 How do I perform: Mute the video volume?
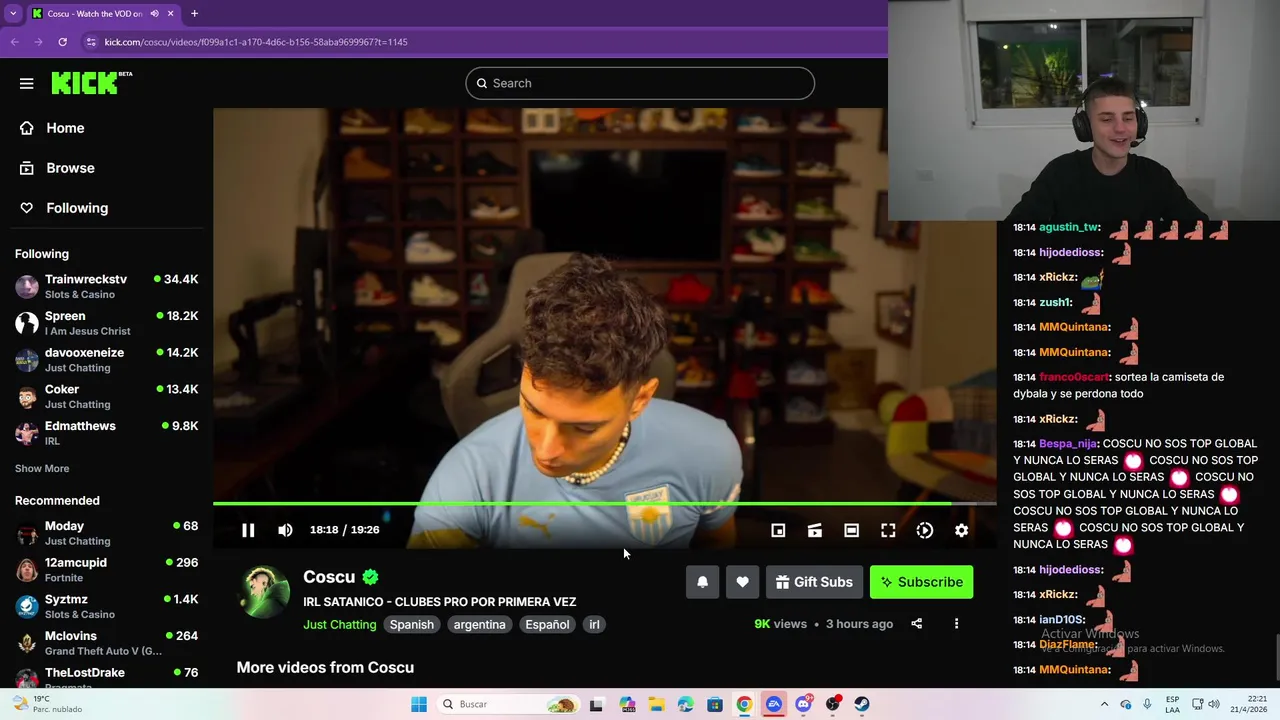[x=285, y=530]
